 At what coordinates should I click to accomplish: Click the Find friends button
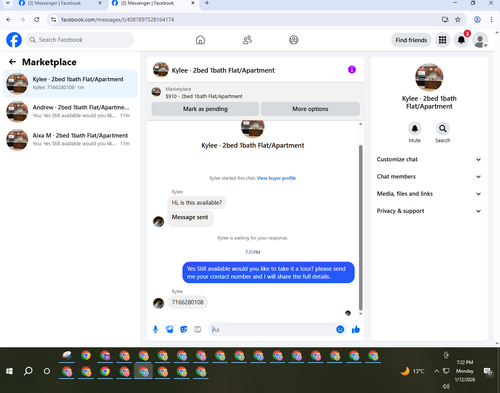pos(411,40)
